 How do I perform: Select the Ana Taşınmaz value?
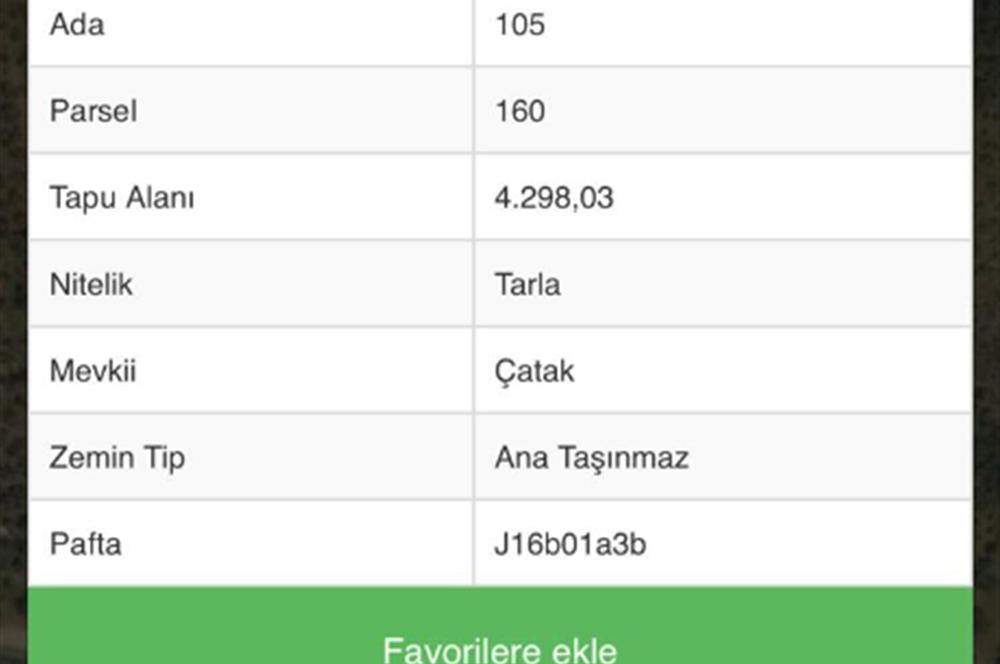coord(592,457)
